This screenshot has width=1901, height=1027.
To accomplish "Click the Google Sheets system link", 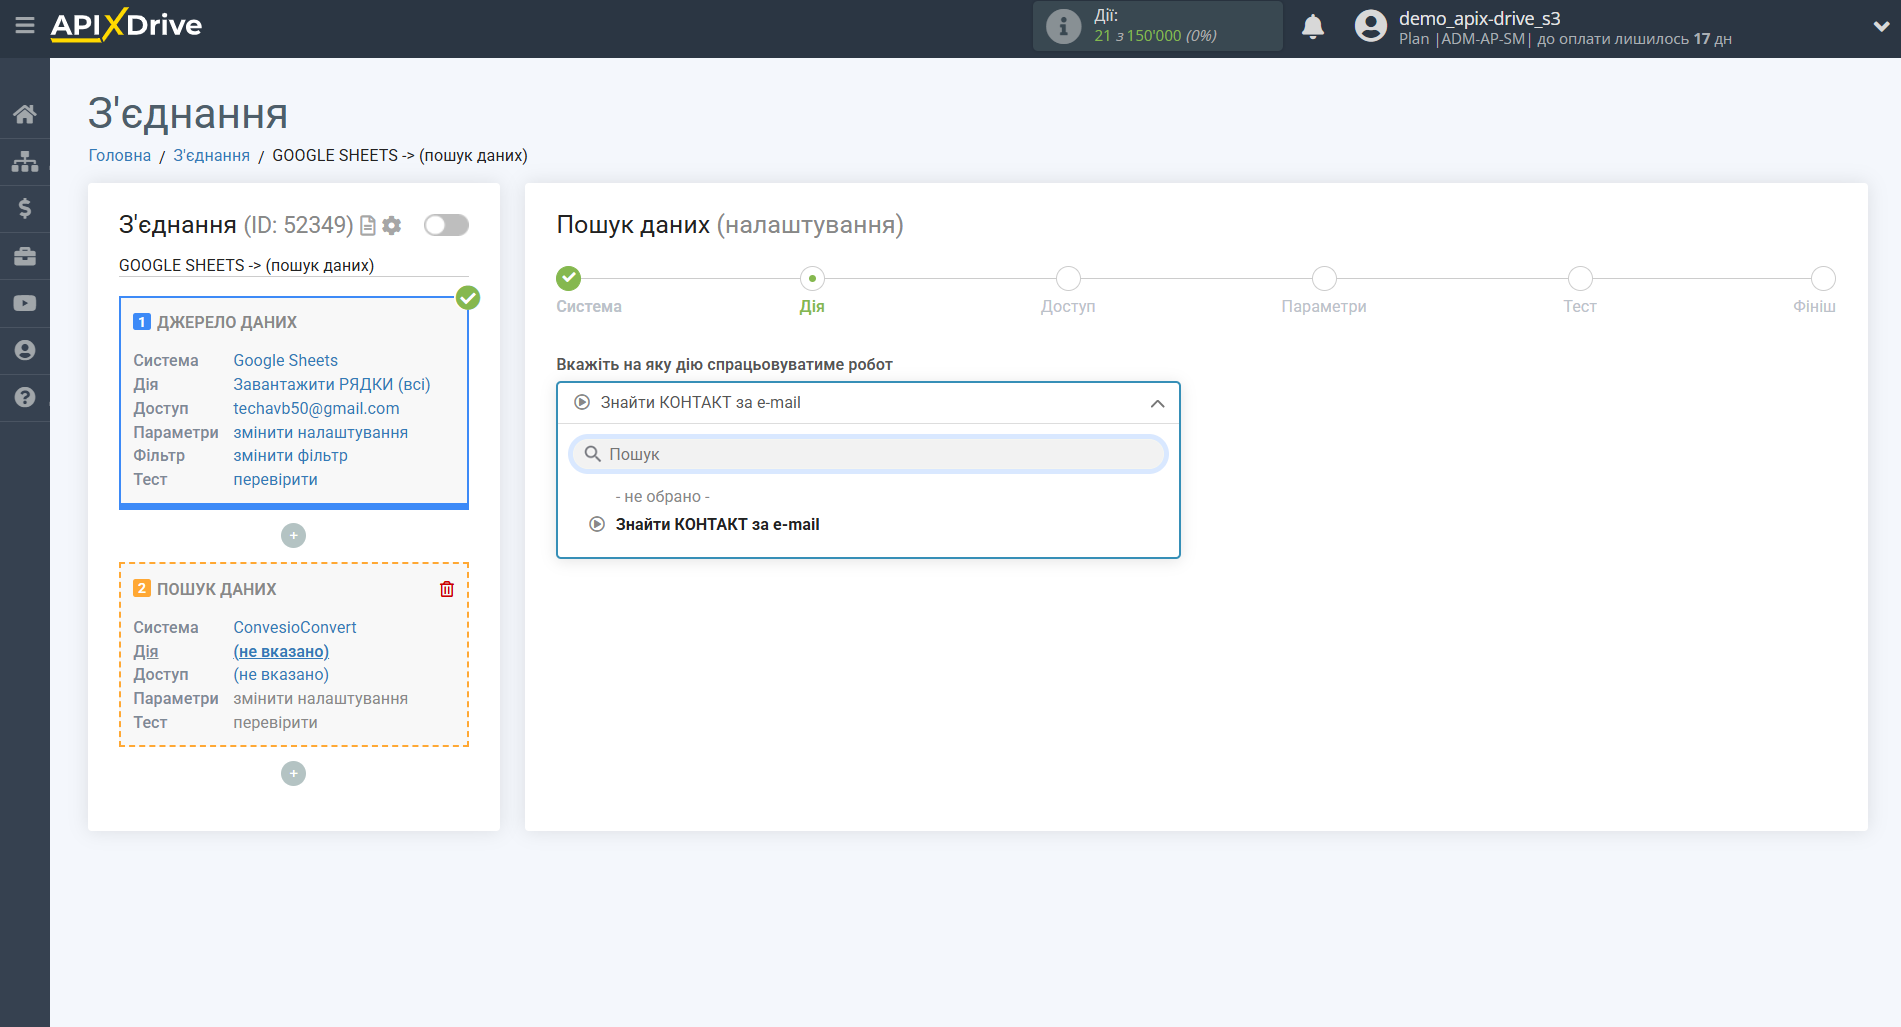I will pos(285,360).
